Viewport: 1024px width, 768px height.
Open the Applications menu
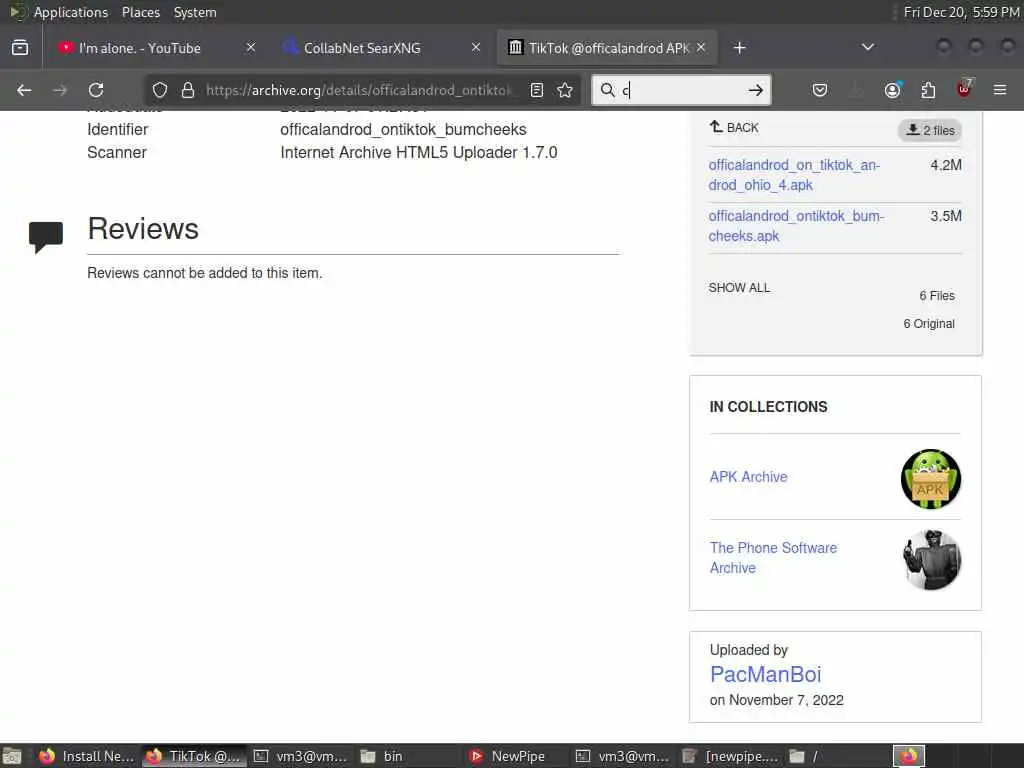point(71,12)
